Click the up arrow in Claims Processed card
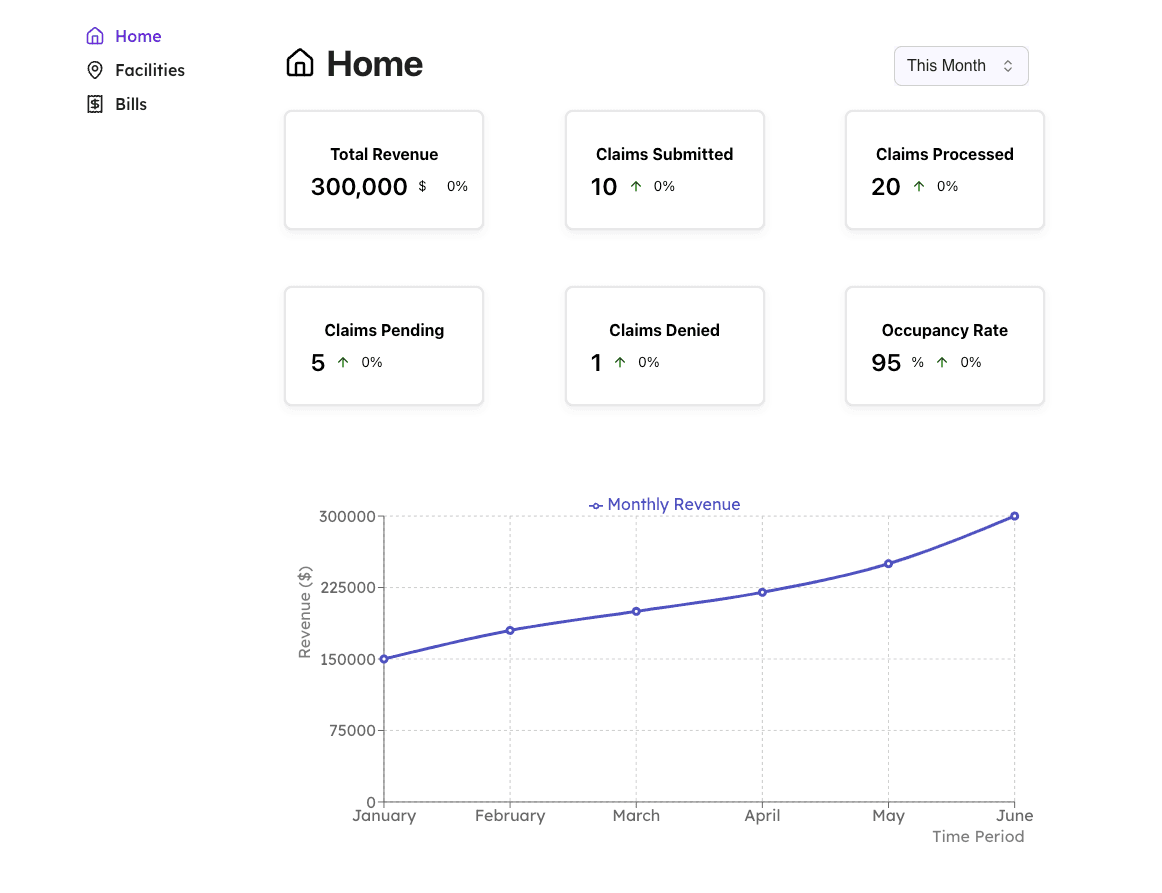Screen dimensions: 1162x893 click(x=919, y=186)
